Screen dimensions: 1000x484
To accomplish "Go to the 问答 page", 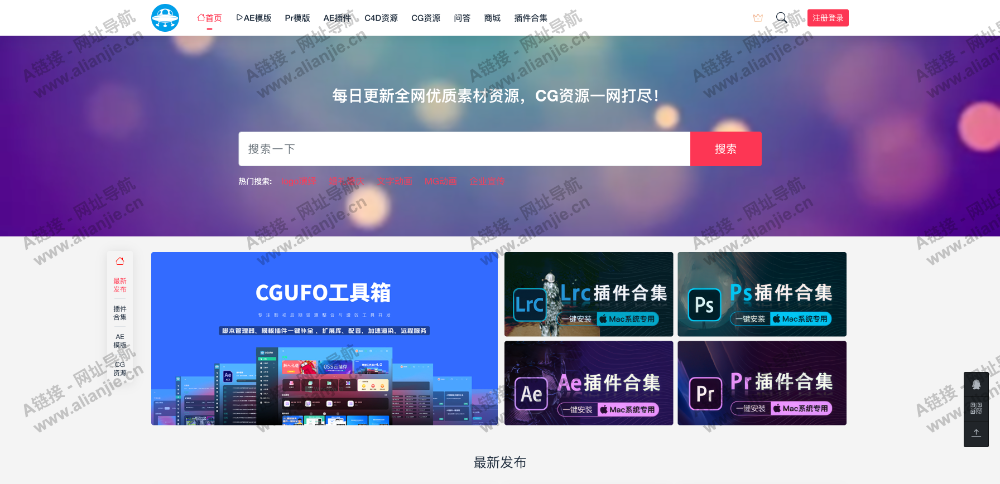I will click(x=462, y=18).
